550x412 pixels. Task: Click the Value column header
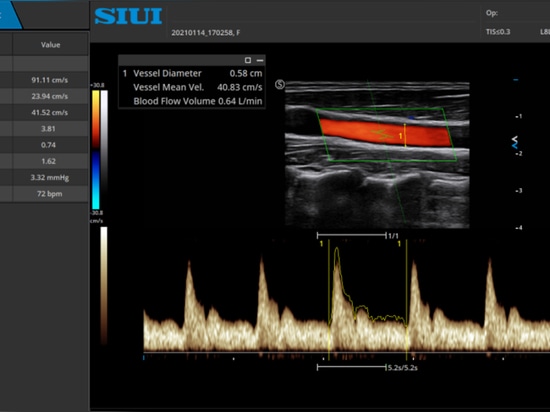[x=50, y=45]
